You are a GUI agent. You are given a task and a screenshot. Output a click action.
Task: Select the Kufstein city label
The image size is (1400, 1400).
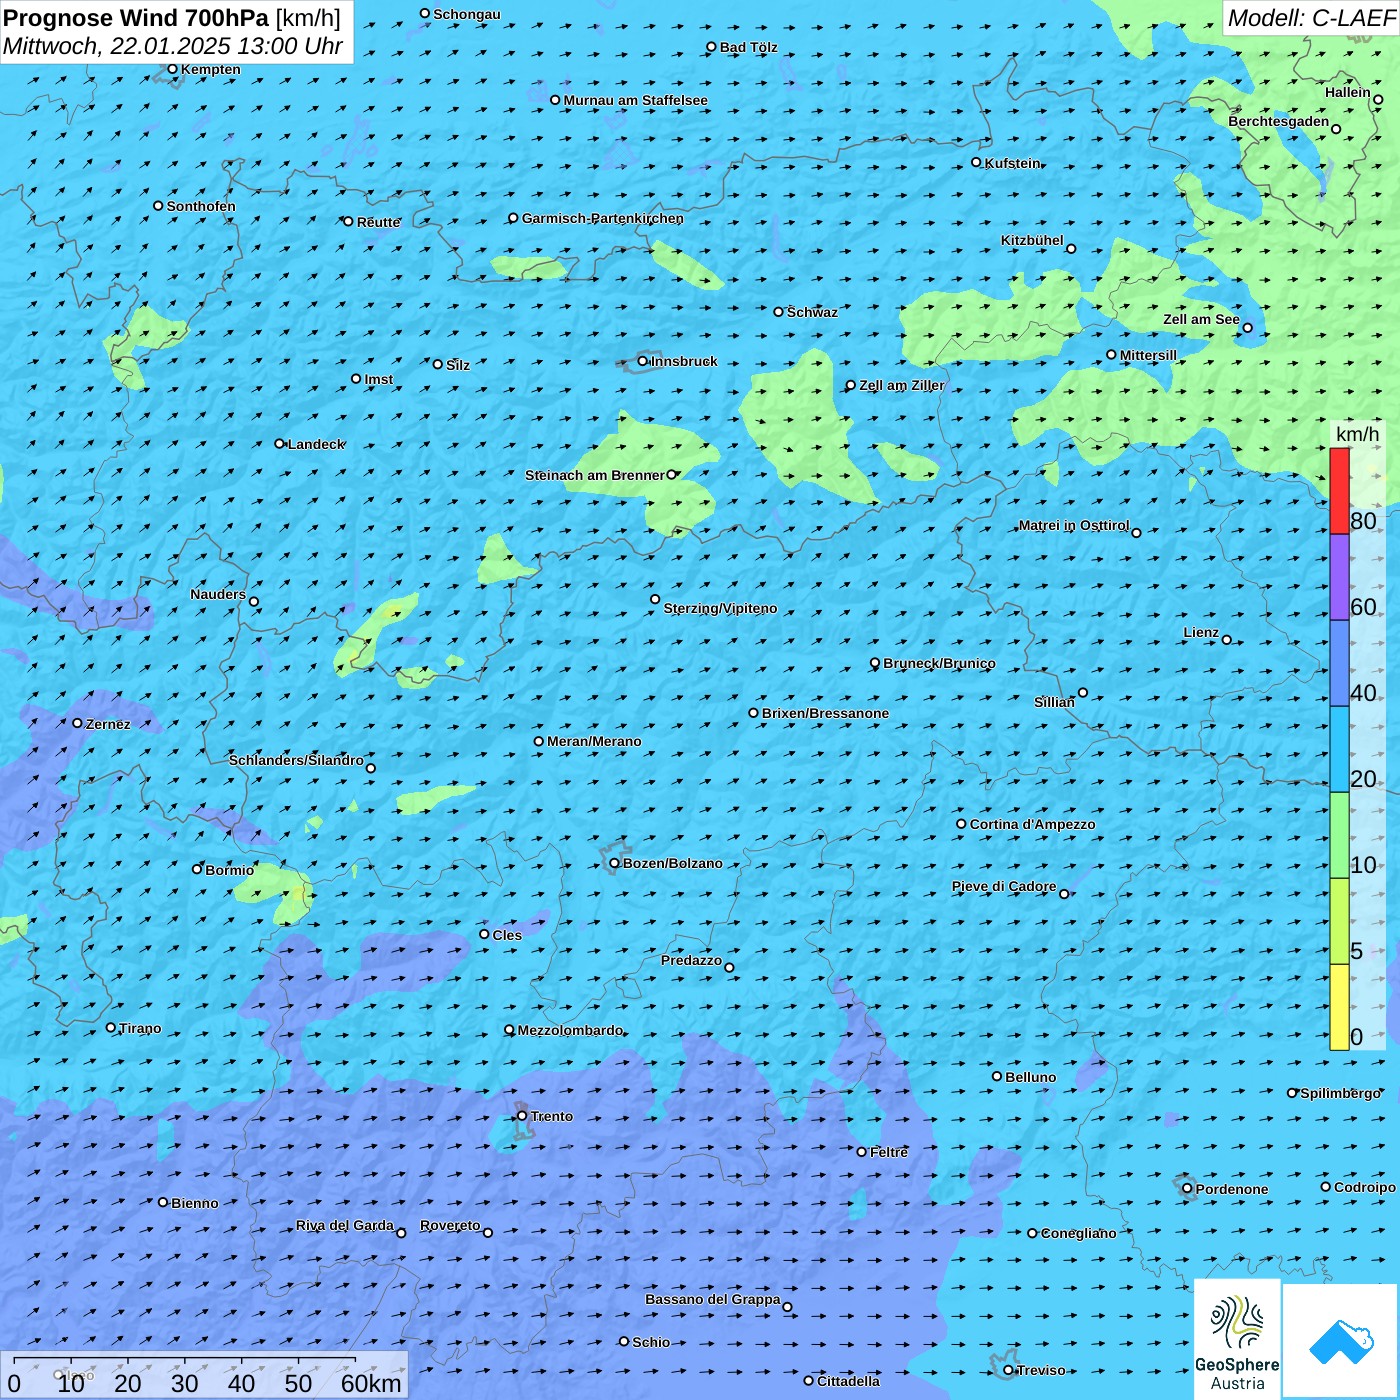(1012, 163)
